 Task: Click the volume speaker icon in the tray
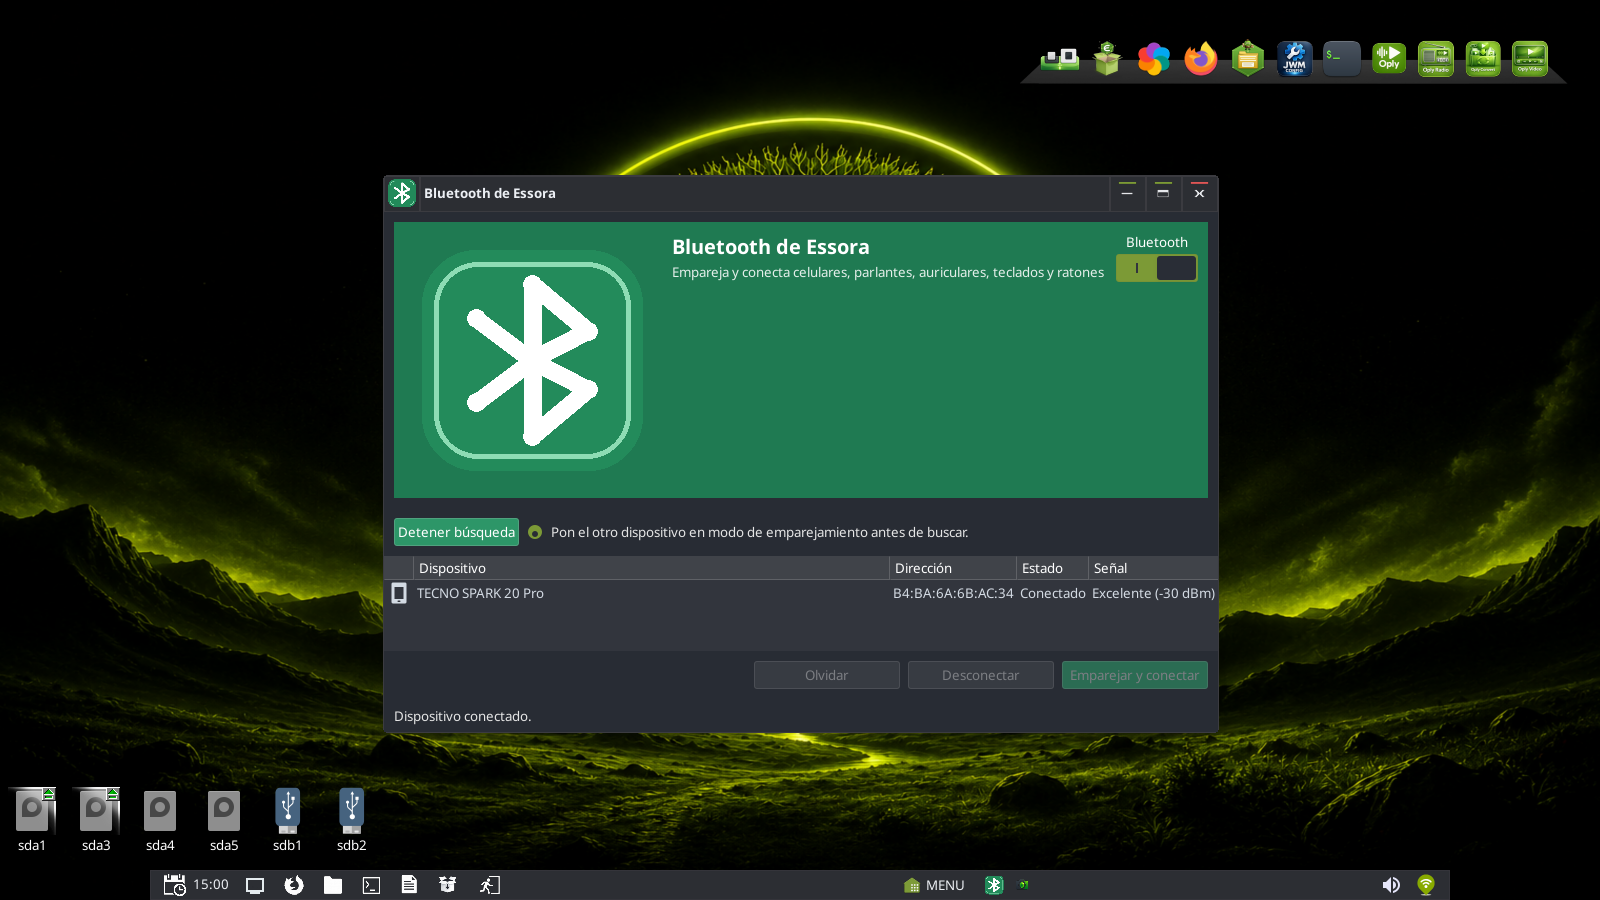coord(1391,885)
